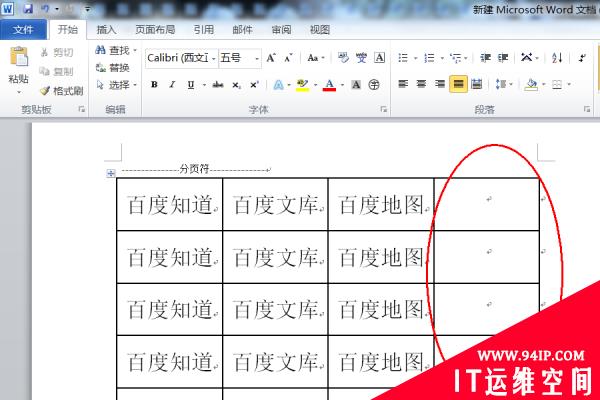Click the Sort icon
600x400 pixels.
557,58
